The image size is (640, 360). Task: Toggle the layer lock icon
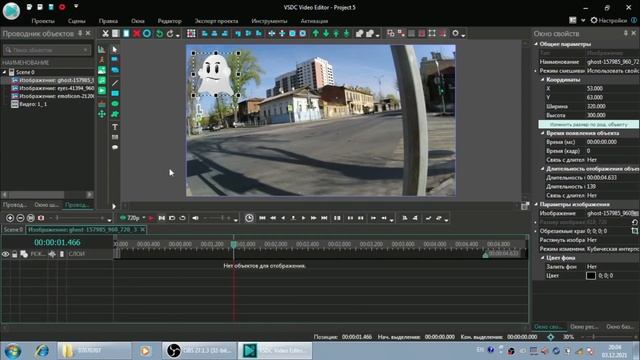coord(15,254)
